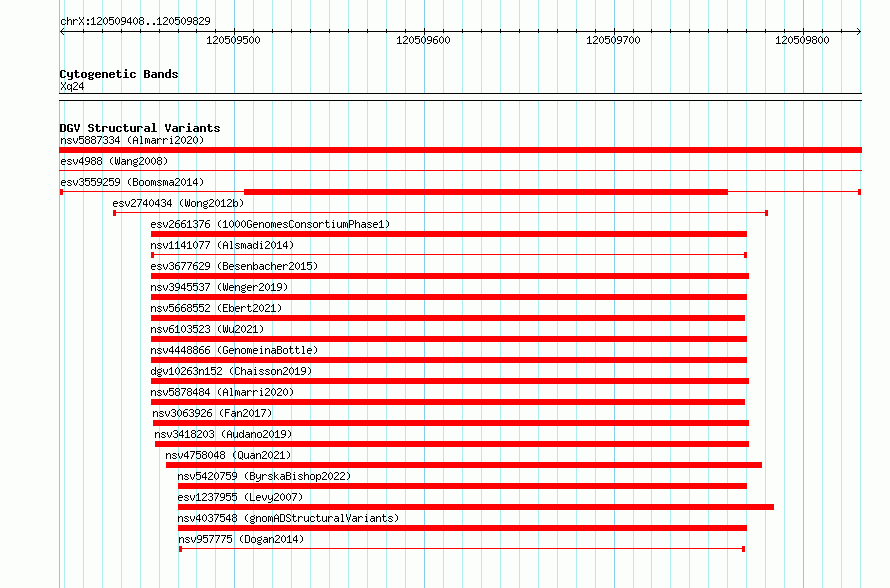Open esv2661376 (1000GenomesConsortiumPhase1) entry
The height and width of the screenshot is (588, 890).
[x=270, y=224]
